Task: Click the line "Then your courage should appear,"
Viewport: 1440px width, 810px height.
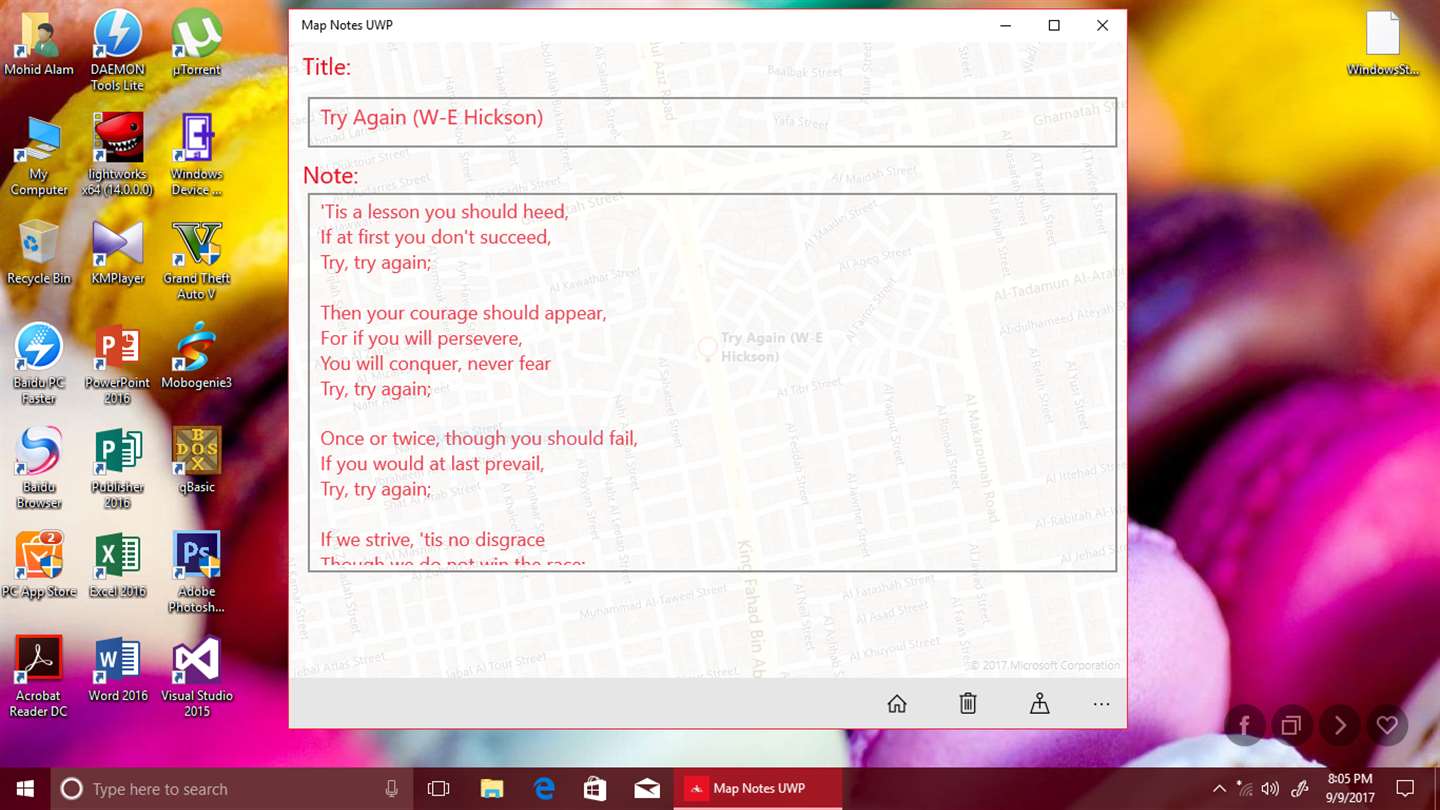Action: pyautogui.click(x=463, y=313)
